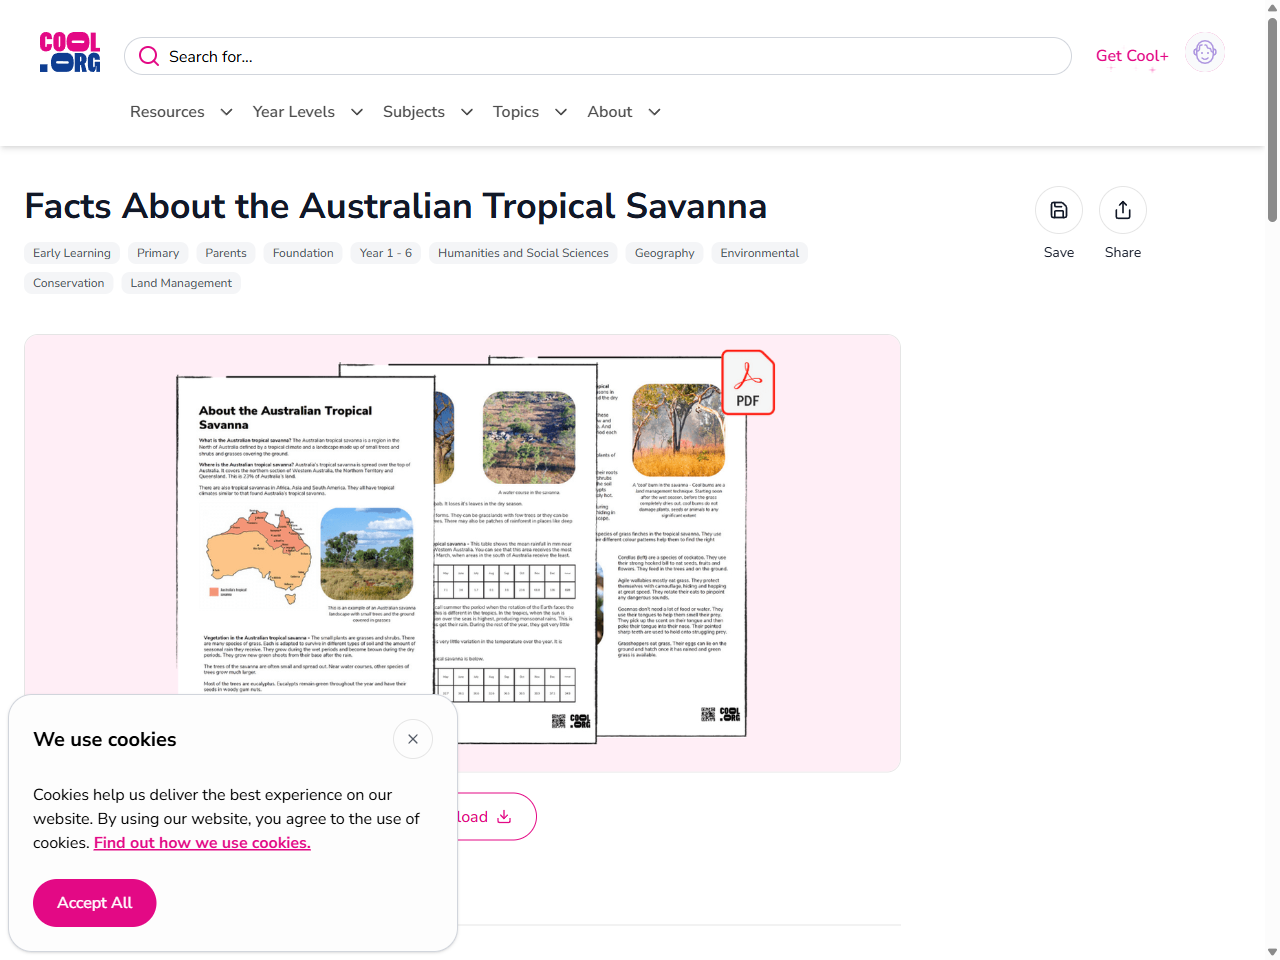Click the Share label under icon
1280x960 pixels.
[x=1123, y=252]
